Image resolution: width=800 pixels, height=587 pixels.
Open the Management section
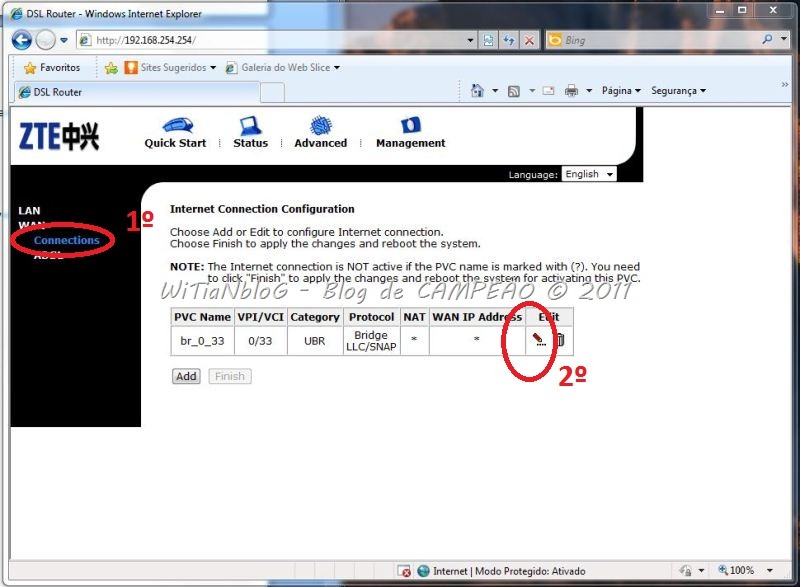click(x=411, y=133)
